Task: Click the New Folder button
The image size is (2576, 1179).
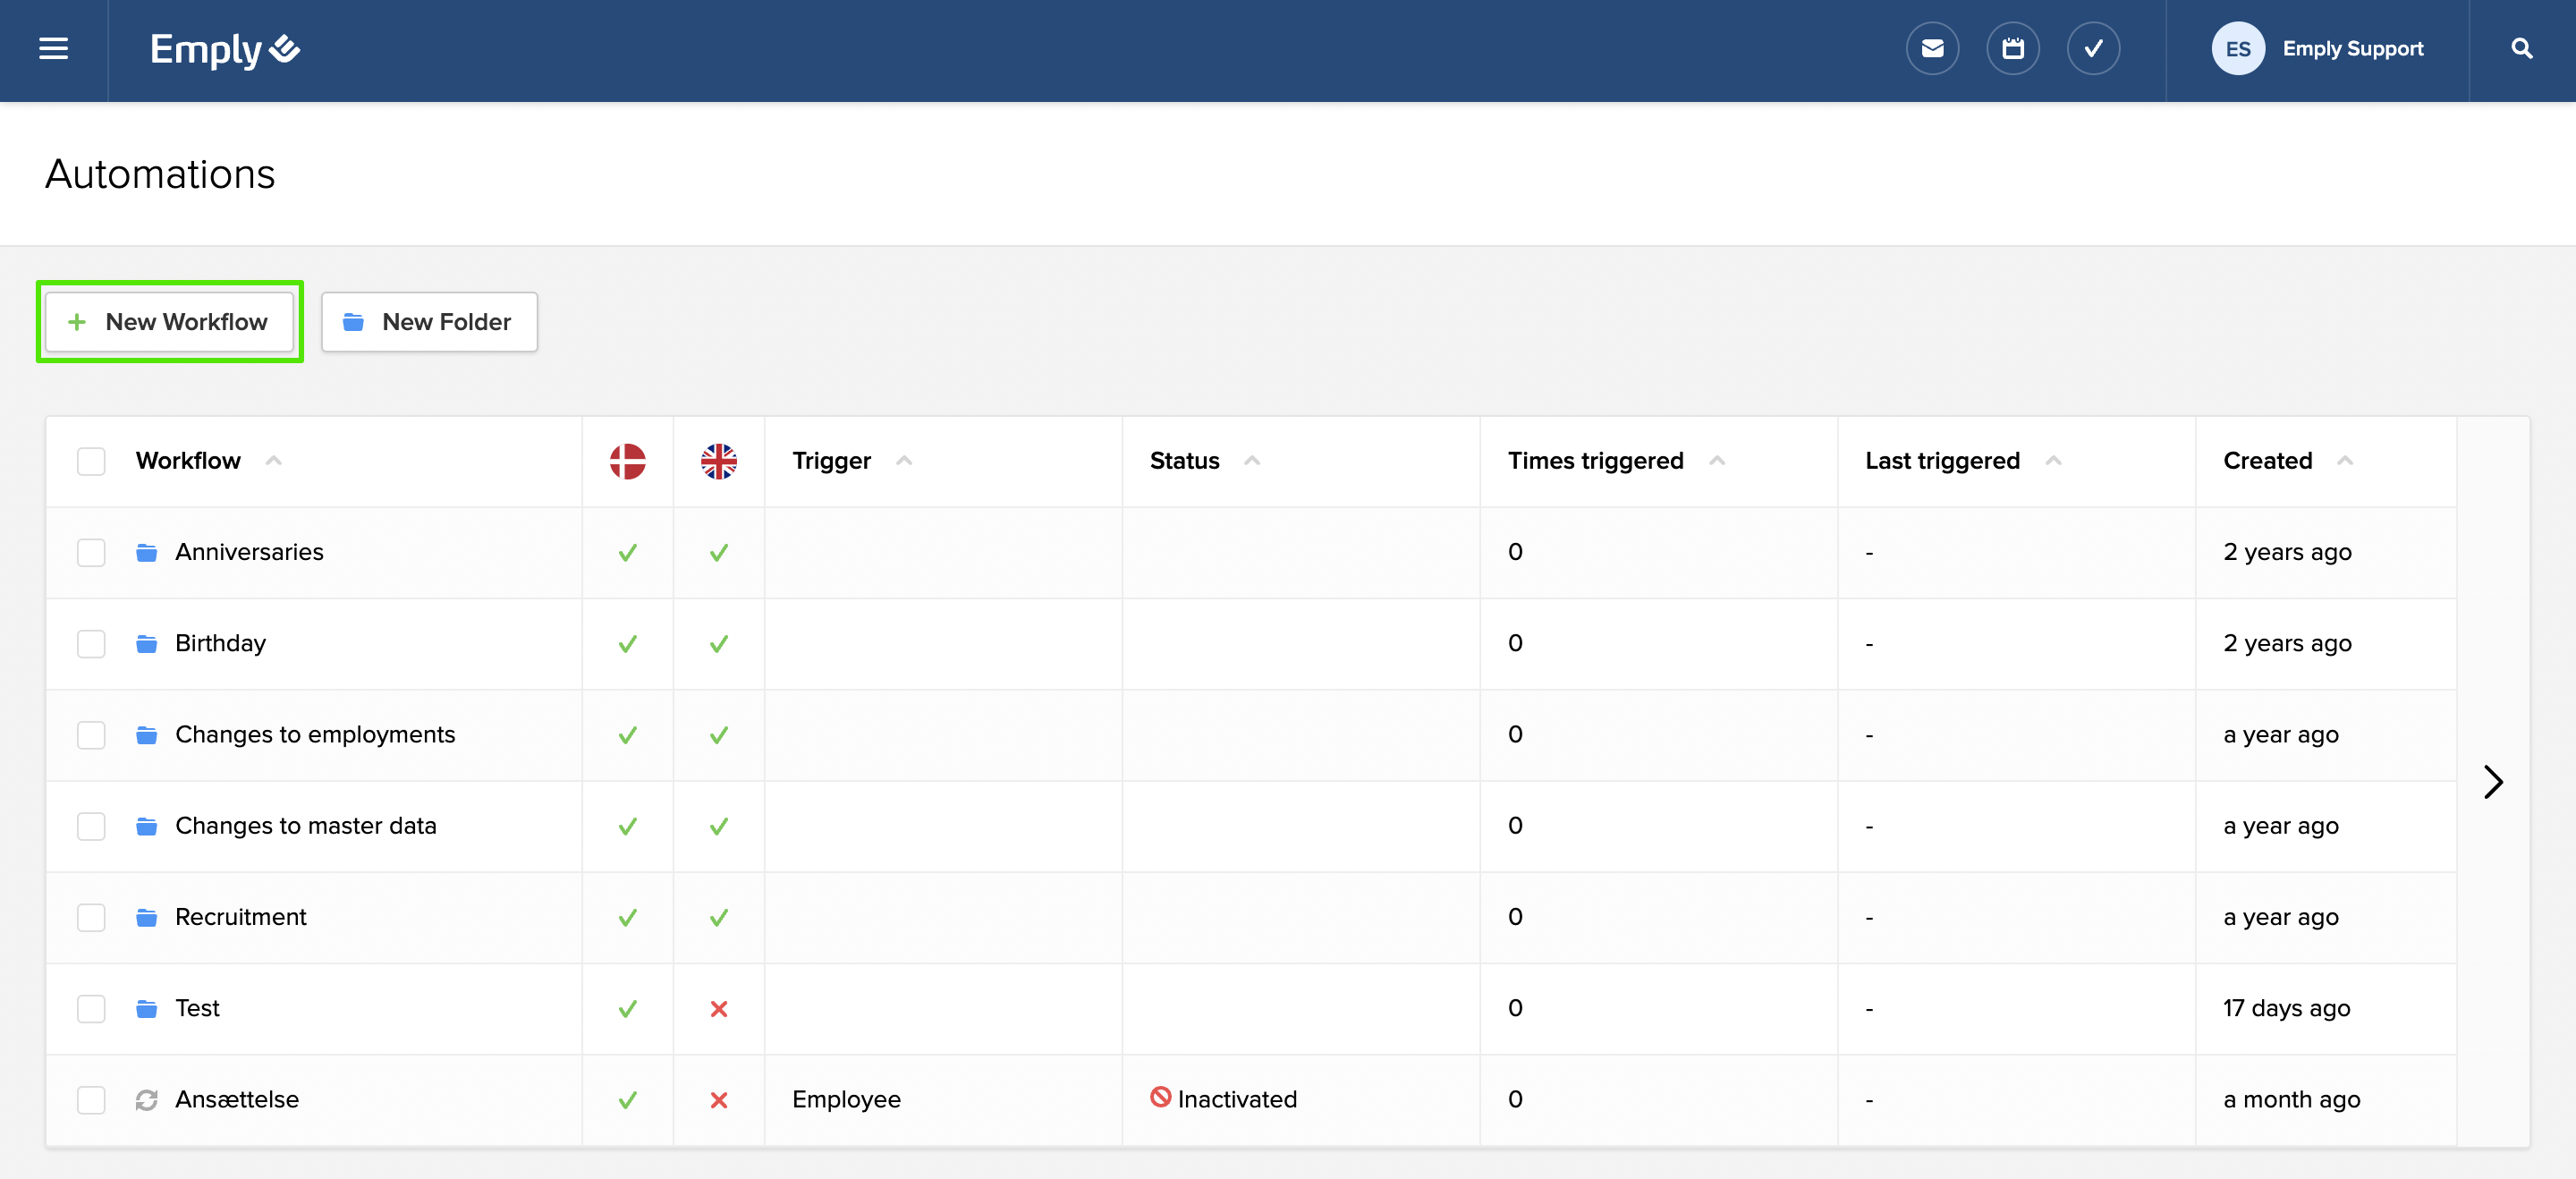Action: 429,322
